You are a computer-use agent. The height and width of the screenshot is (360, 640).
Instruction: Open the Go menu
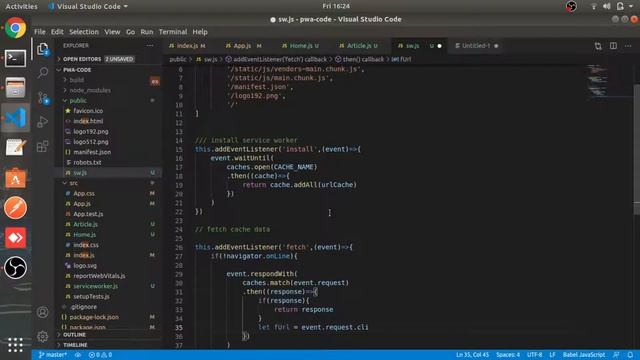[130, 32]
